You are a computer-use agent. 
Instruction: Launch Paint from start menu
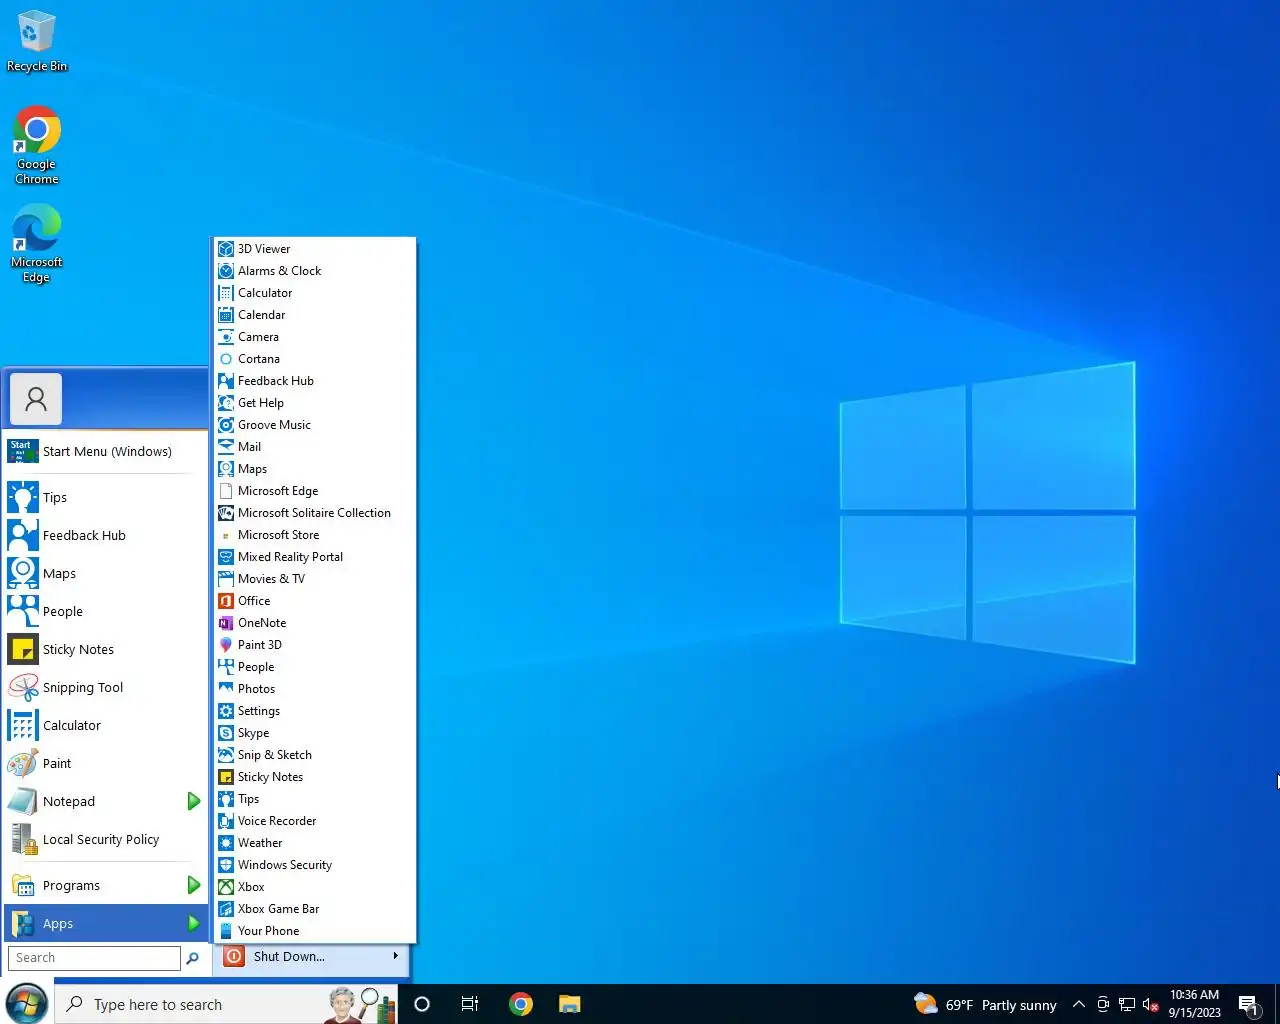[106, 763]
